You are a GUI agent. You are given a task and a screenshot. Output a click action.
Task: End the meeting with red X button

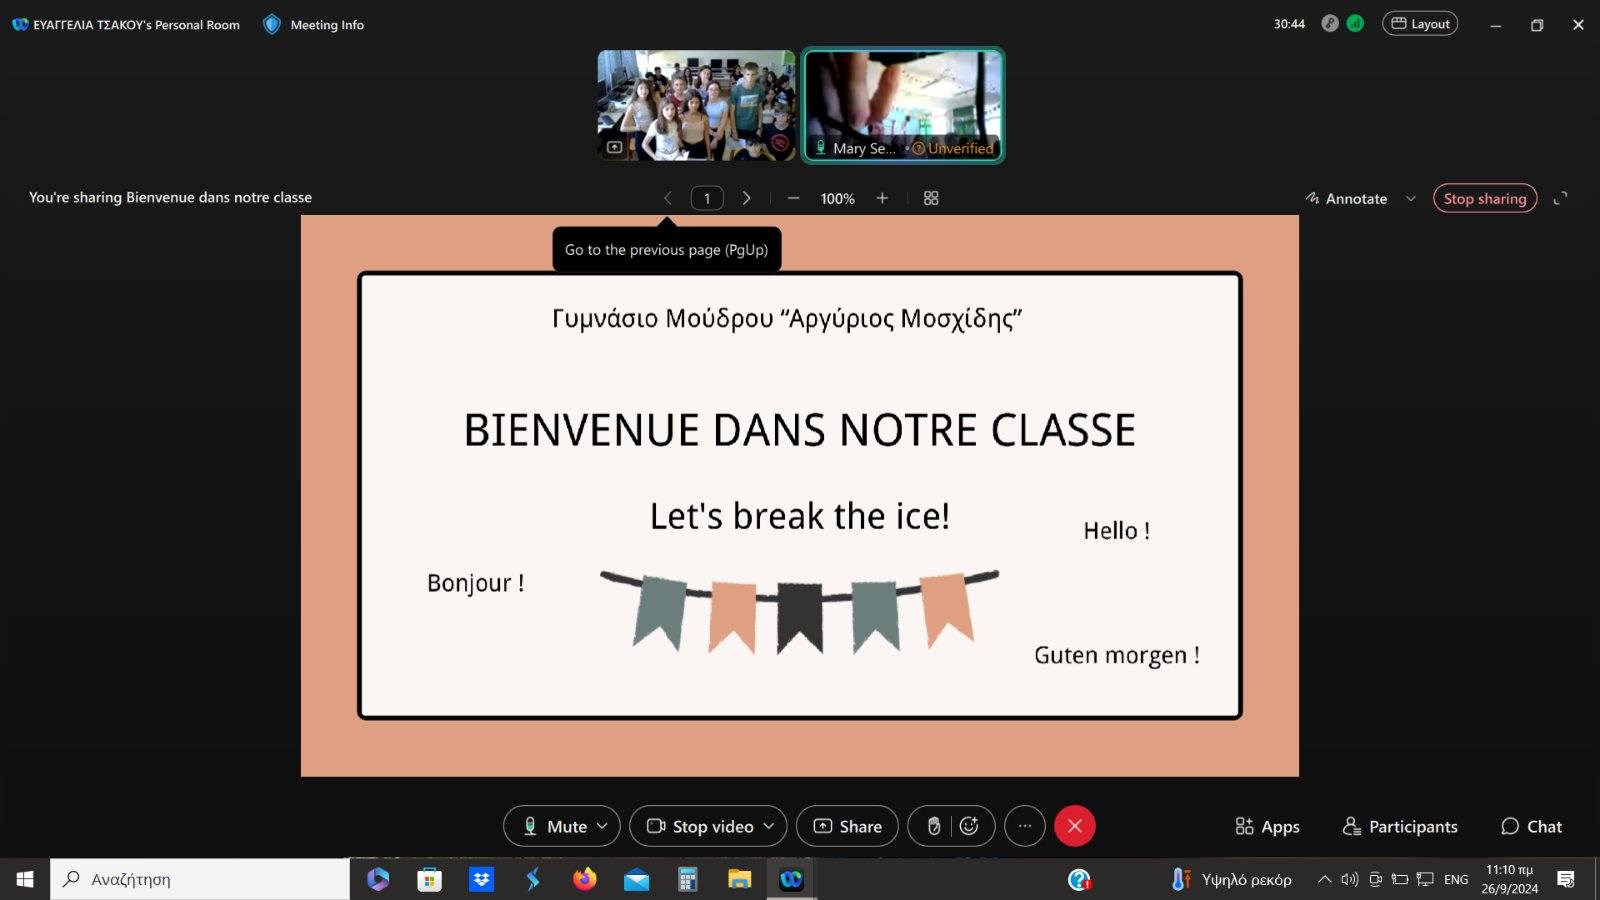[x=1075, y=826]
